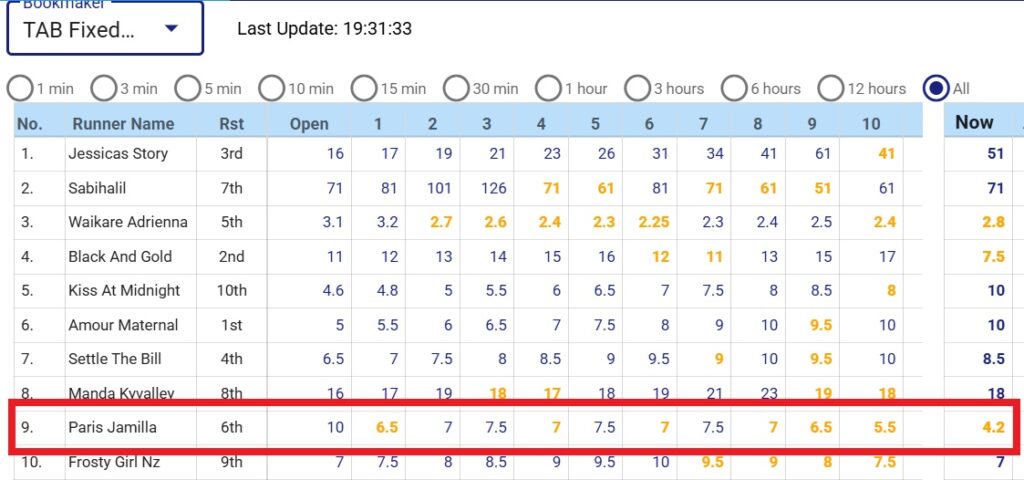The height and width of the screenshot is (480, 1024).
Task: Click the Rst column header
Action: point(232,124)
